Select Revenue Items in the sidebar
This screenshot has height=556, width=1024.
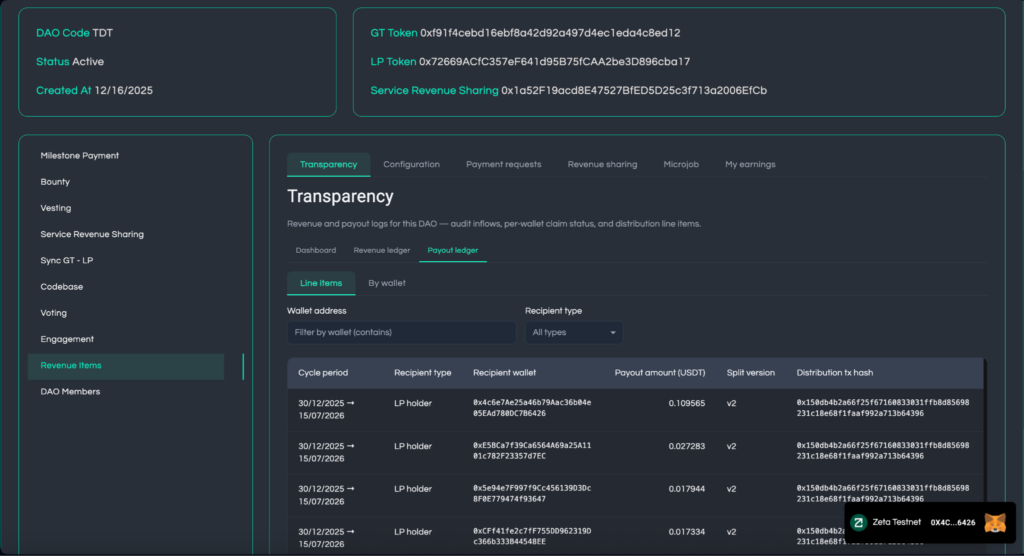[x=125, y=366]
